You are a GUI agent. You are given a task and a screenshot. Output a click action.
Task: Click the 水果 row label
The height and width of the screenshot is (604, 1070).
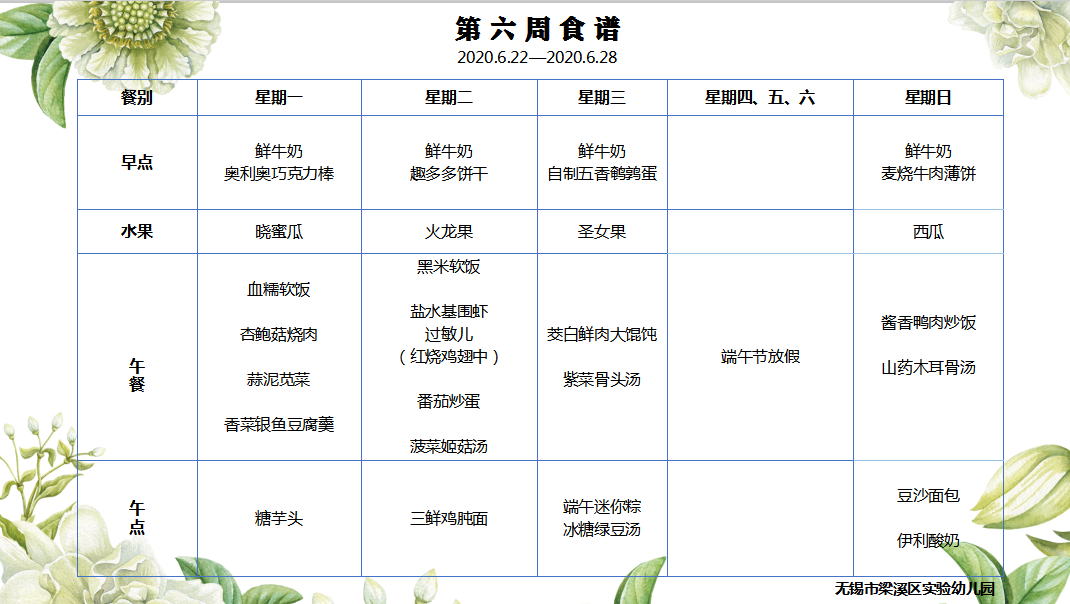(136, 231)
